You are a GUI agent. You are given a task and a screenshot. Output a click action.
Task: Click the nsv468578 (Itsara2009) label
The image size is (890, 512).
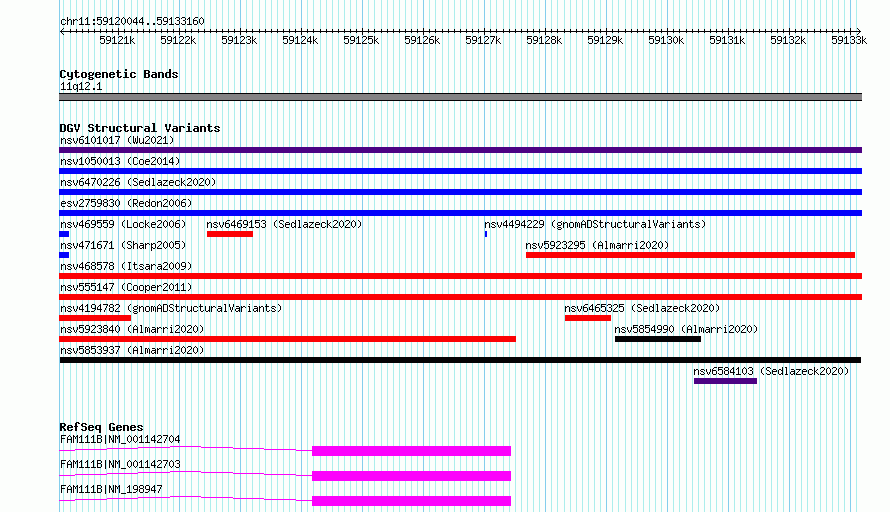point(126,266)
